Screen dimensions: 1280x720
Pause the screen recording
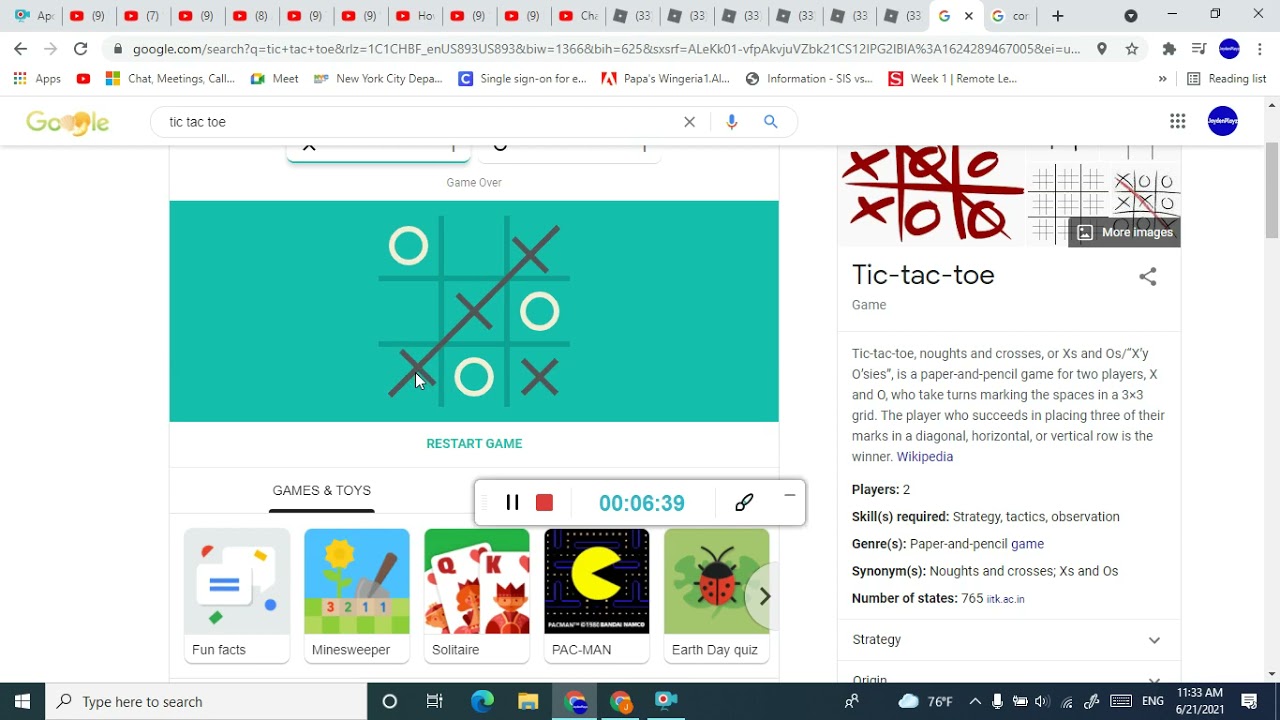click(512, 503)
